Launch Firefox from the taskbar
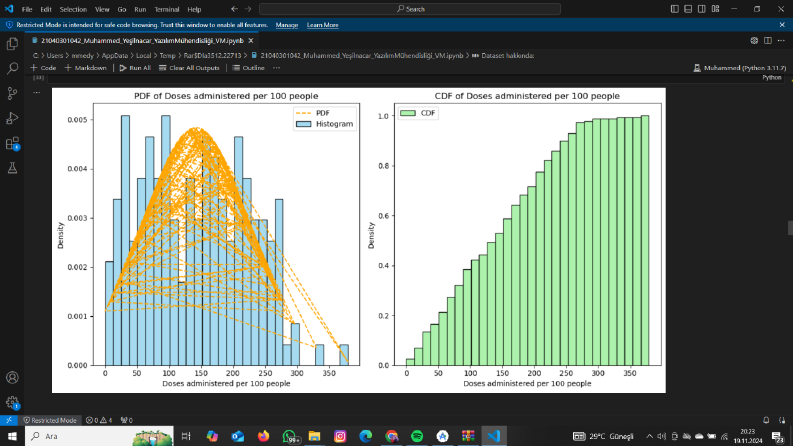Image resolution: width=793 pixels, height=446 pixels. click(x=263, y=436)
